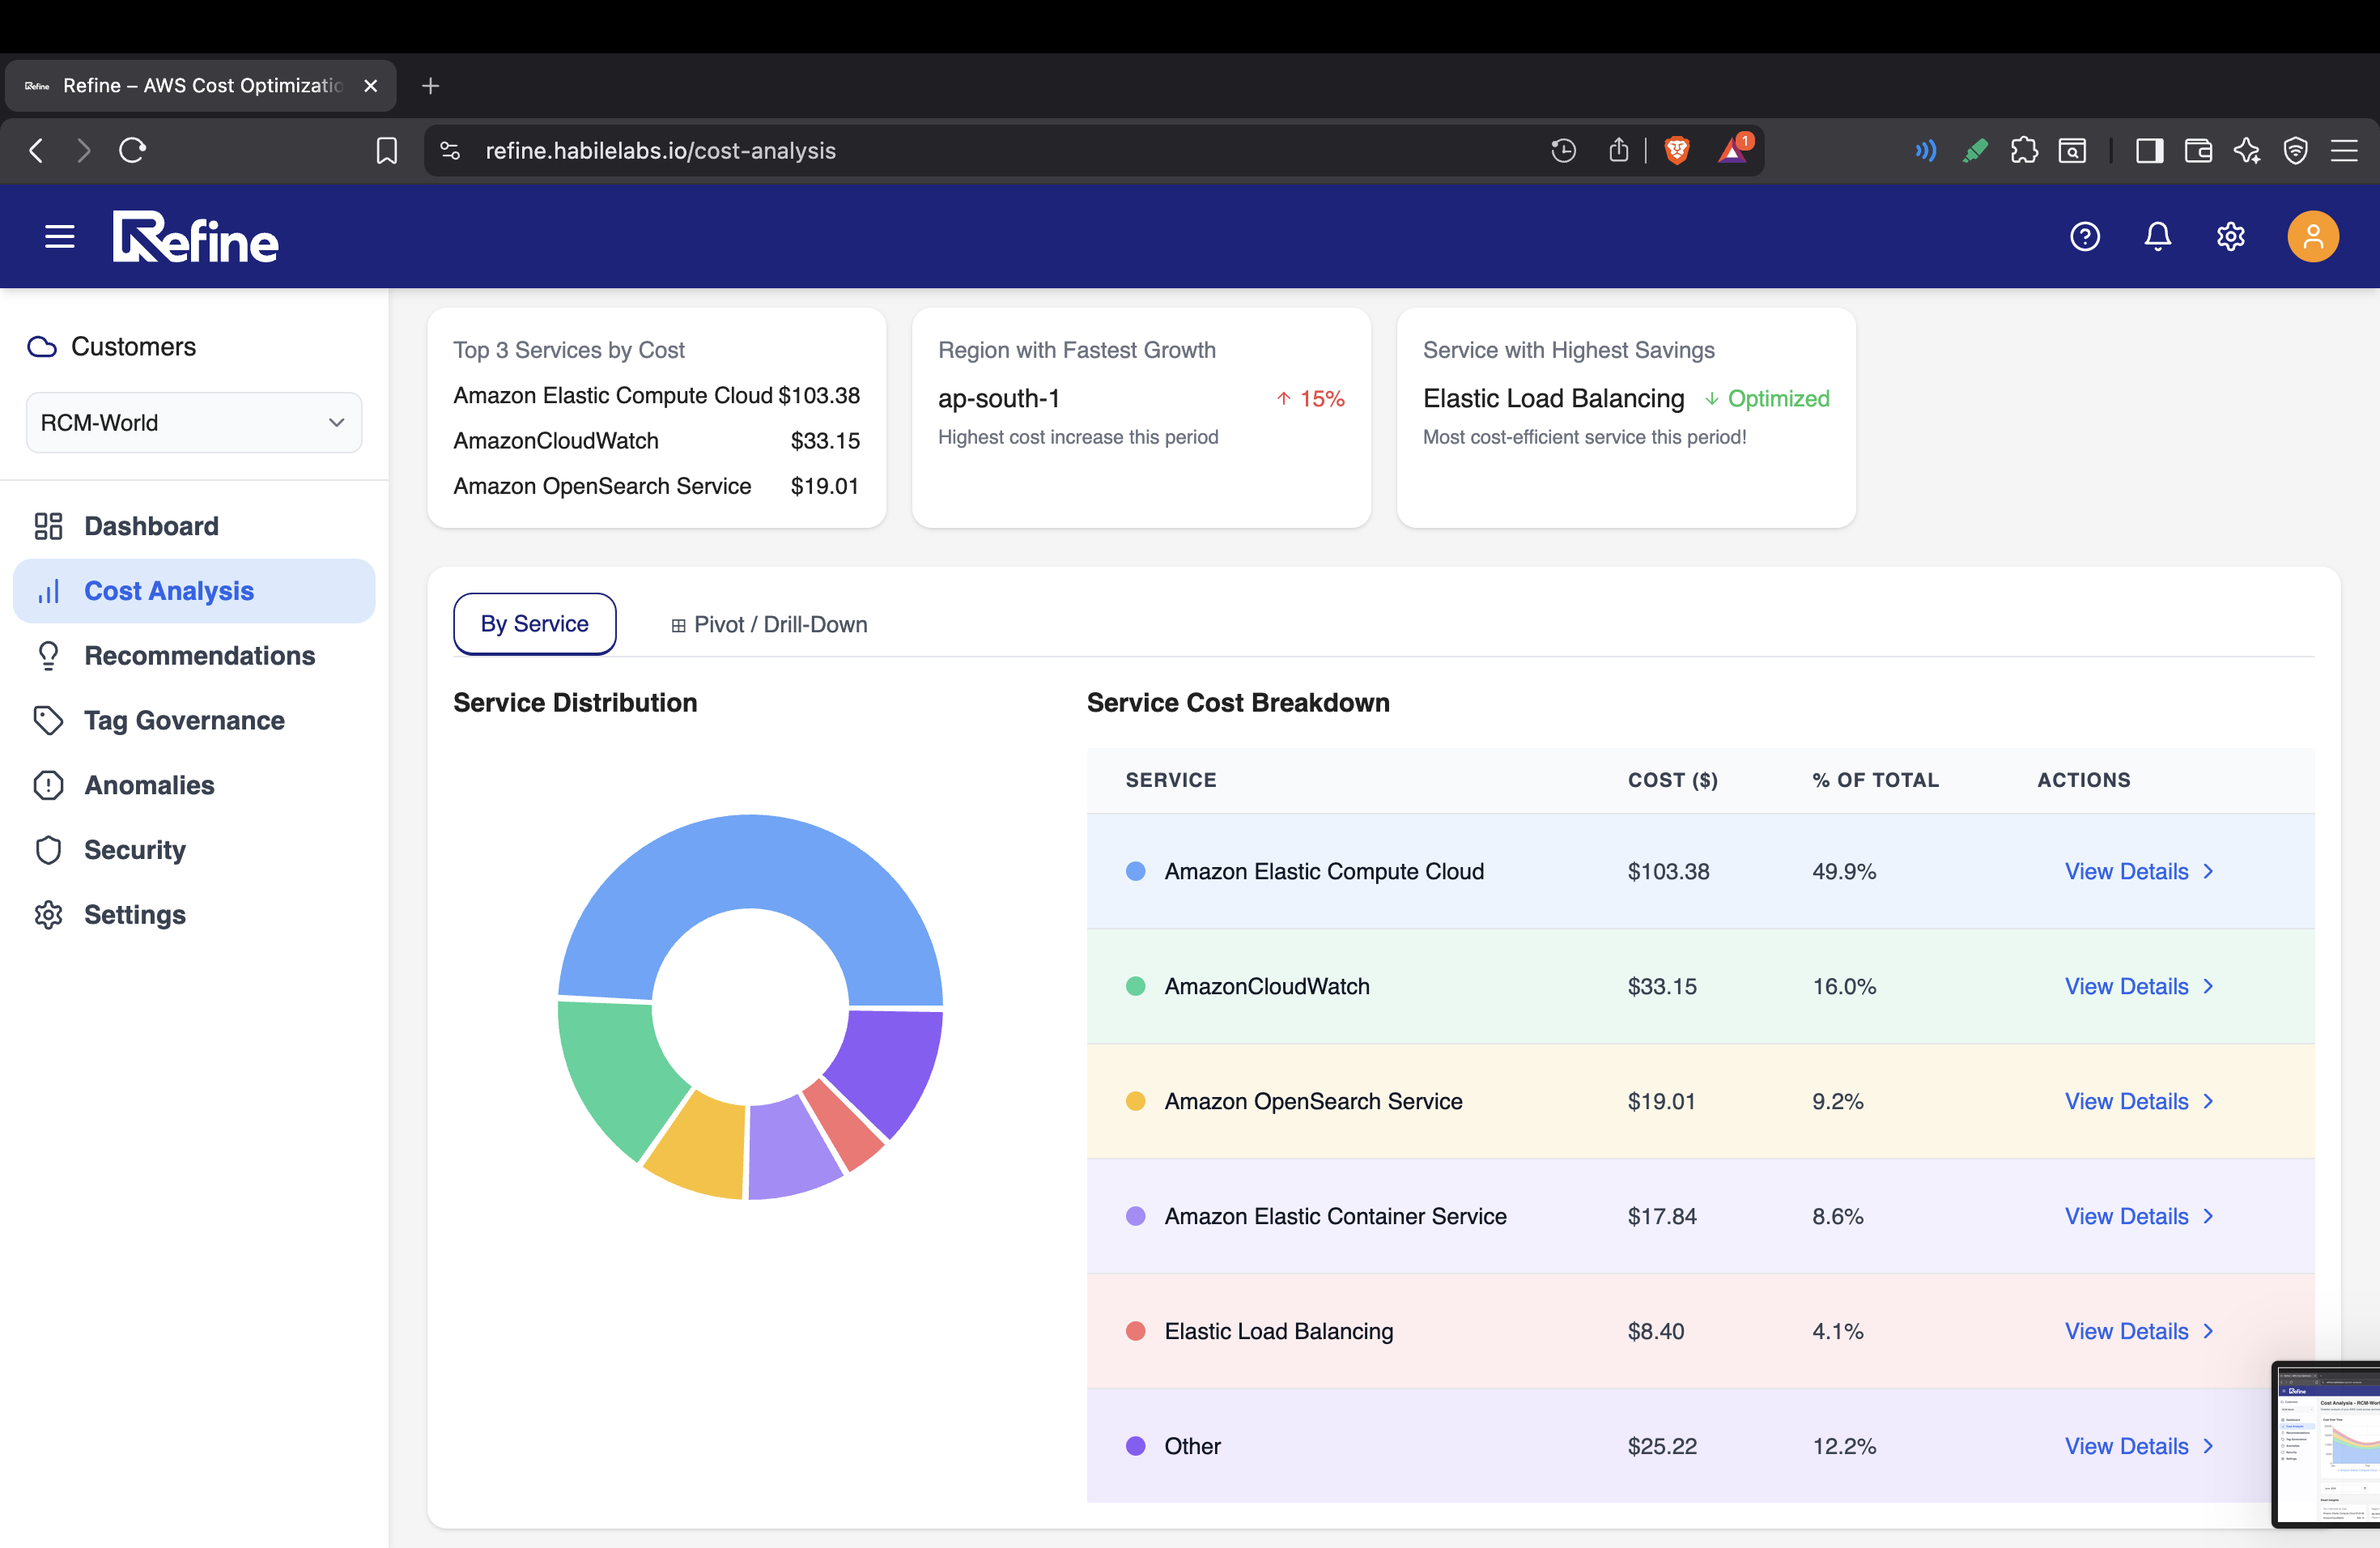Switch to Pivot / Drill-Down tab
Screen dimensions: 2380x1548
(x=769, y=625)
